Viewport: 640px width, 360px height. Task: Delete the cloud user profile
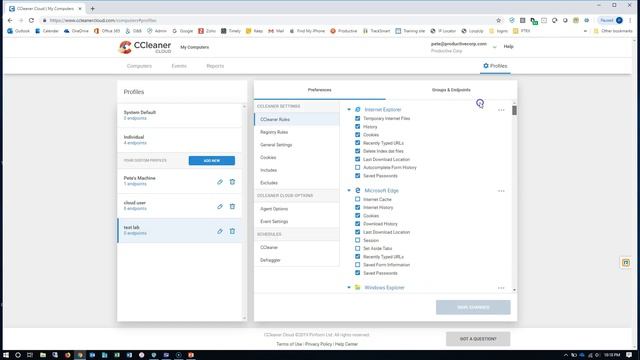point(232,207)
